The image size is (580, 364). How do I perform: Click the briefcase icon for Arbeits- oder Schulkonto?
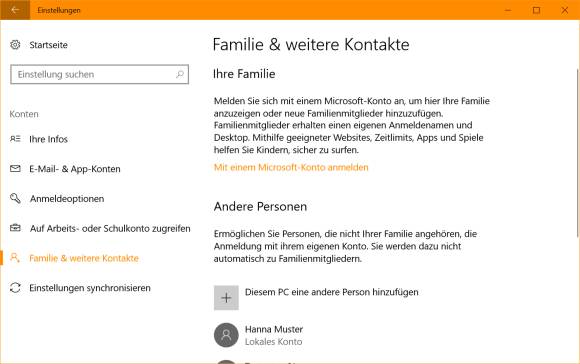[15, 228]
